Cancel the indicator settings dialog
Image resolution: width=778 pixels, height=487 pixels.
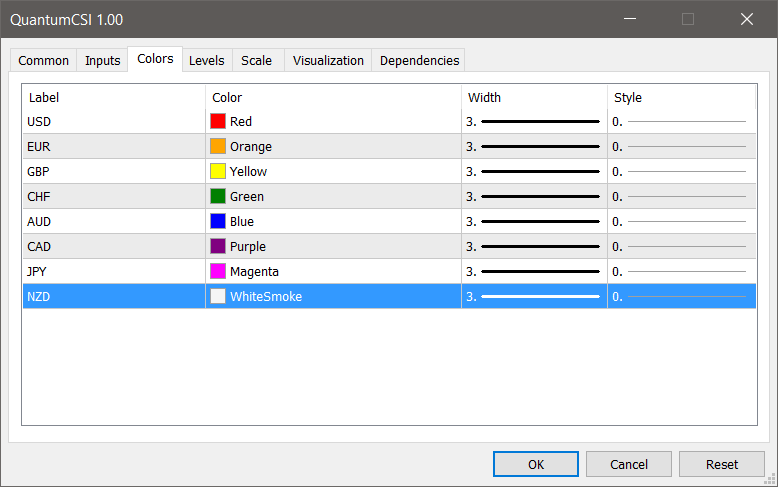[629, 464]
